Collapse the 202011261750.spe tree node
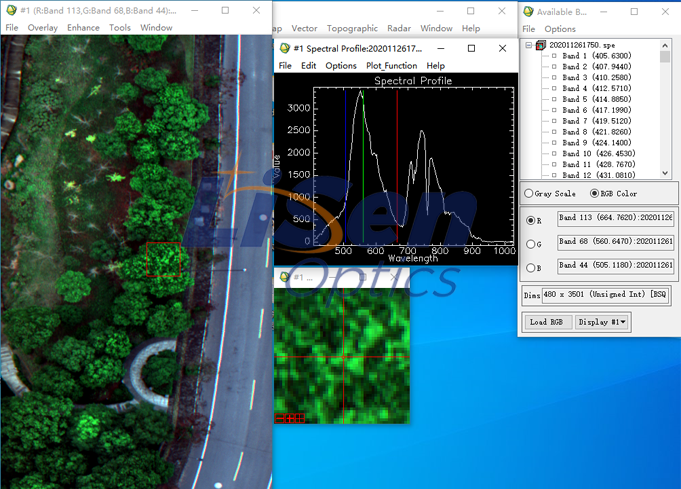The width and height of the screenshot is (681, 489). coord(528,45)
